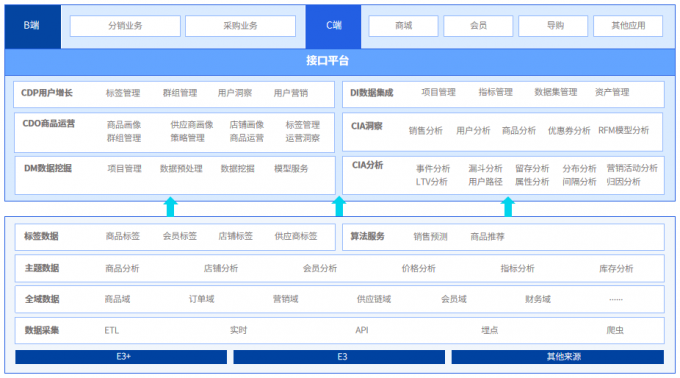Open the 分销业务 box
The height and width of the screenshot is (378, 680).
coord(125,26)
